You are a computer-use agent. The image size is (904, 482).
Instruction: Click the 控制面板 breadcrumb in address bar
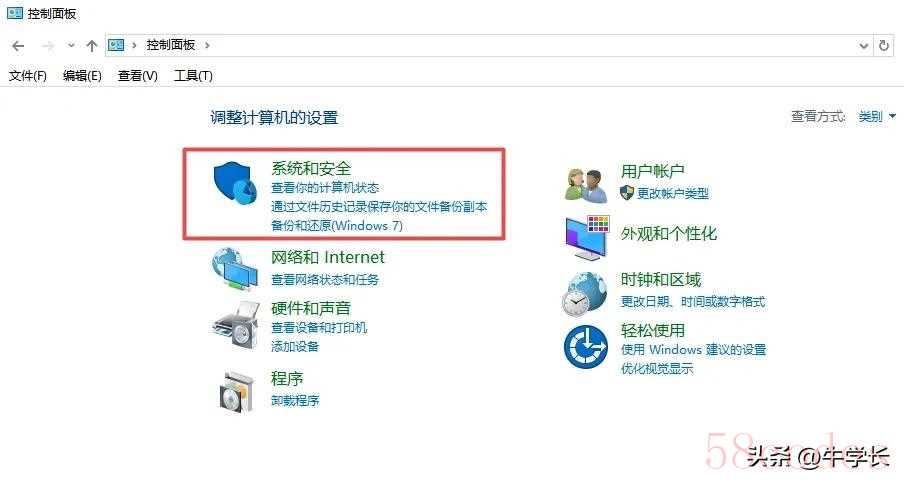click(171, 45)
